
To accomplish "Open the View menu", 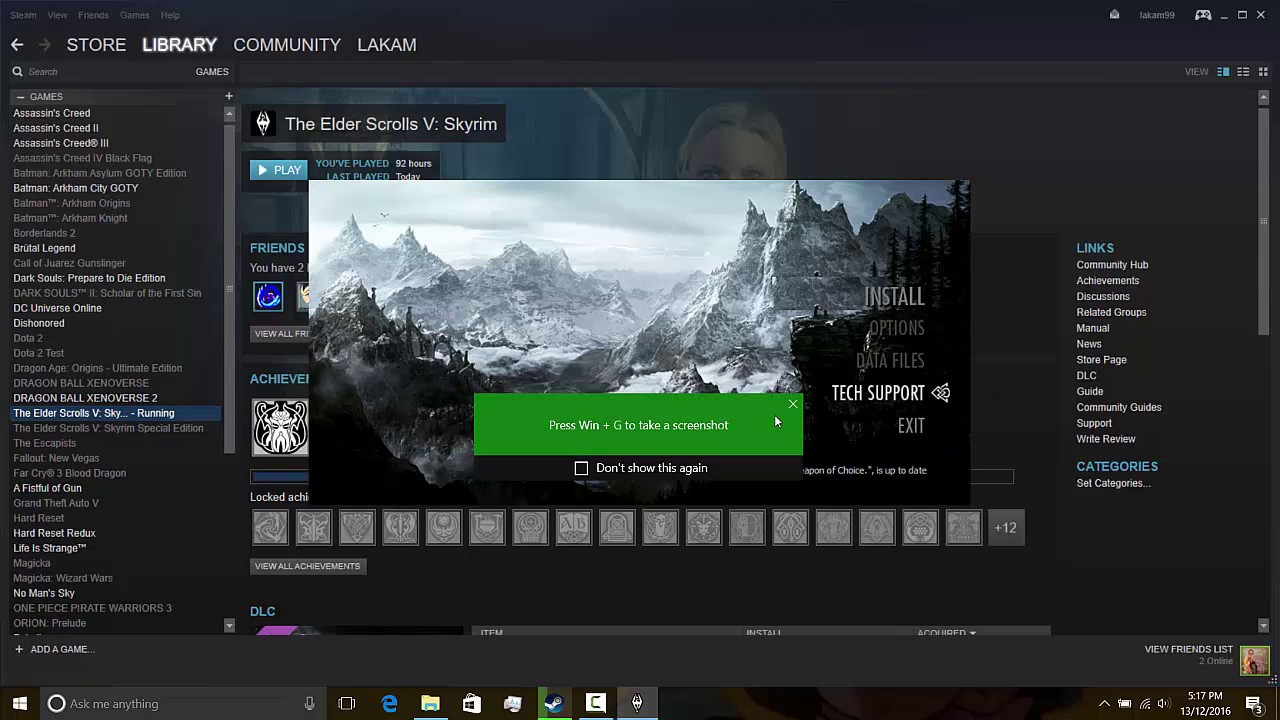I will pyautogui.click(x=57, y=15).
